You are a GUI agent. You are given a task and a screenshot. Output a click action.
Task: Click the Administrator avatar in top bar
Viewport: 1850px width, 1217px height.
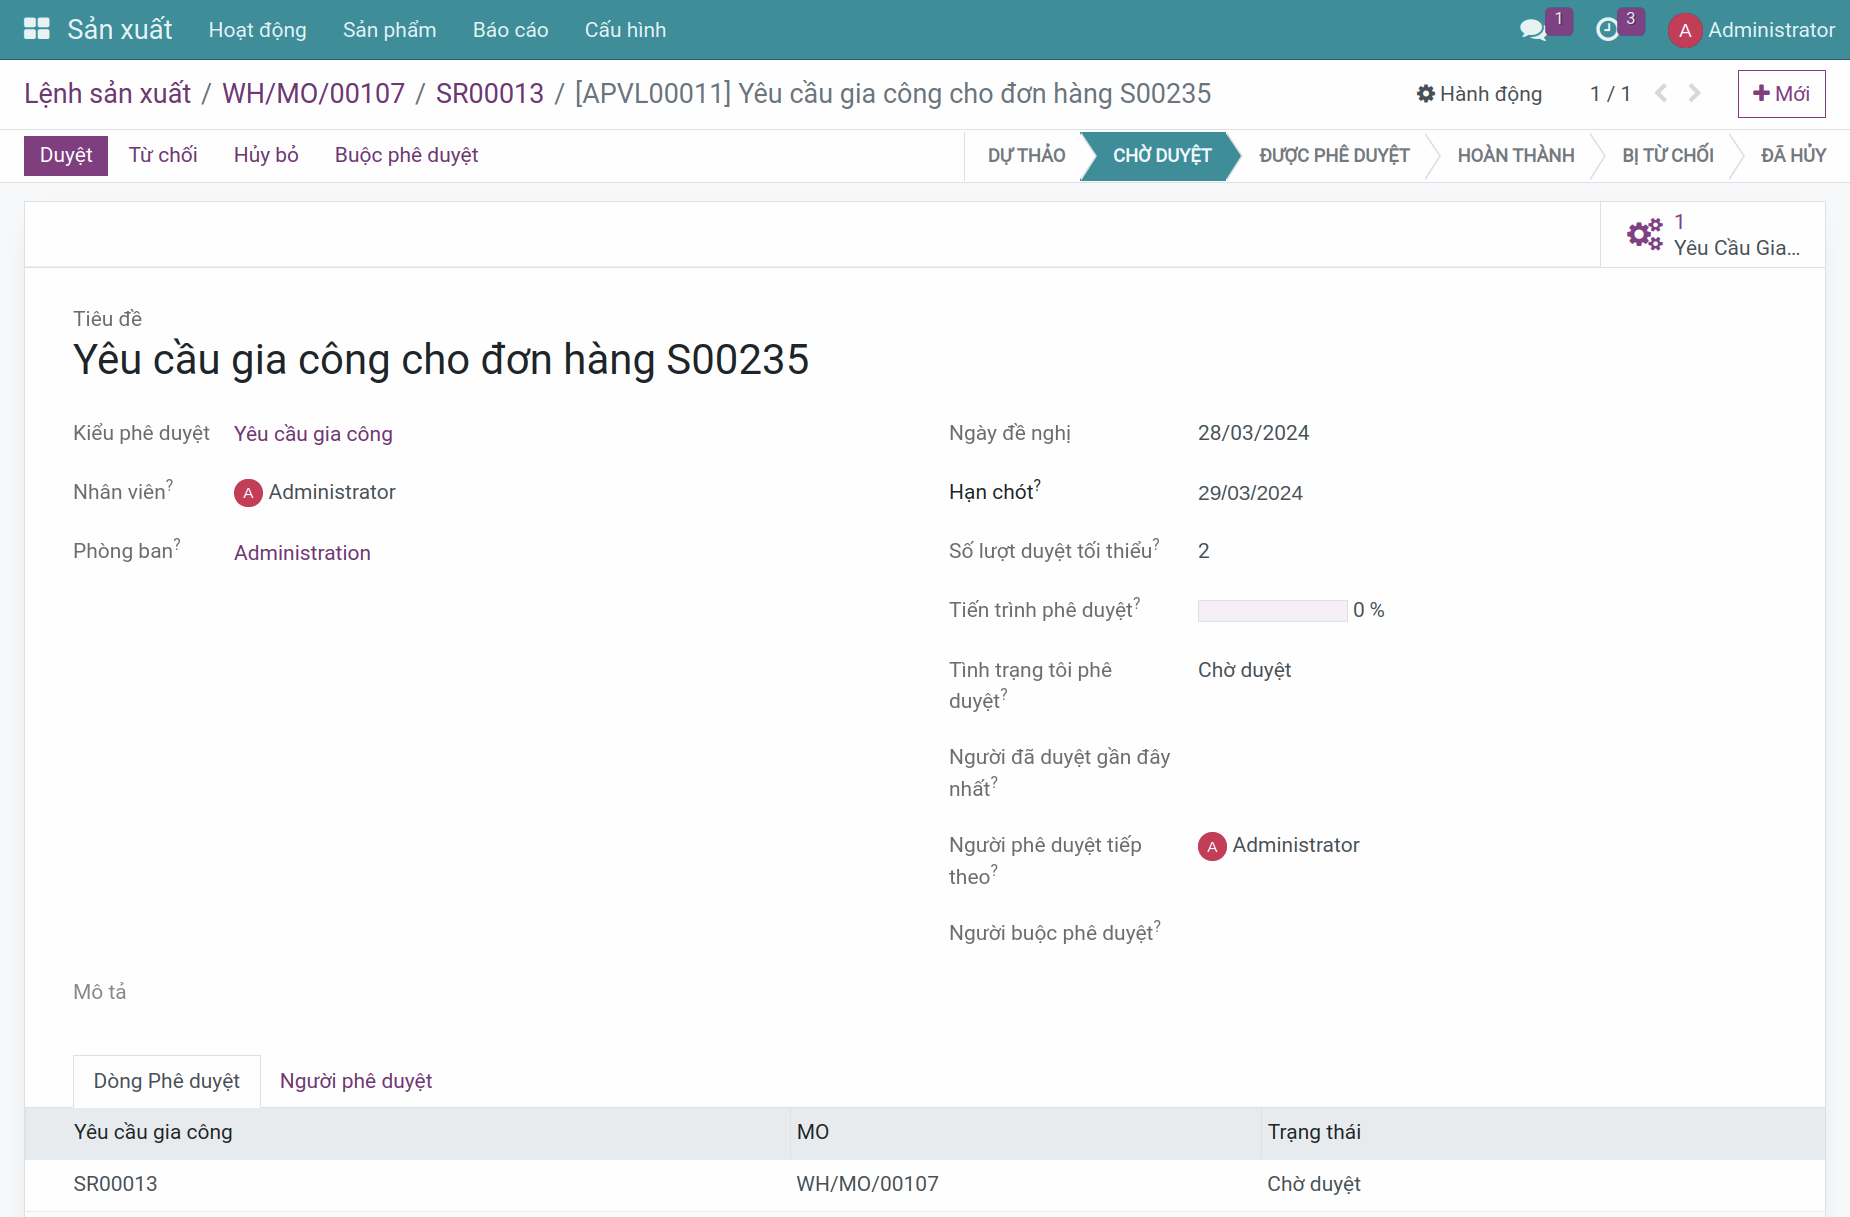(x=1685, y=30)
